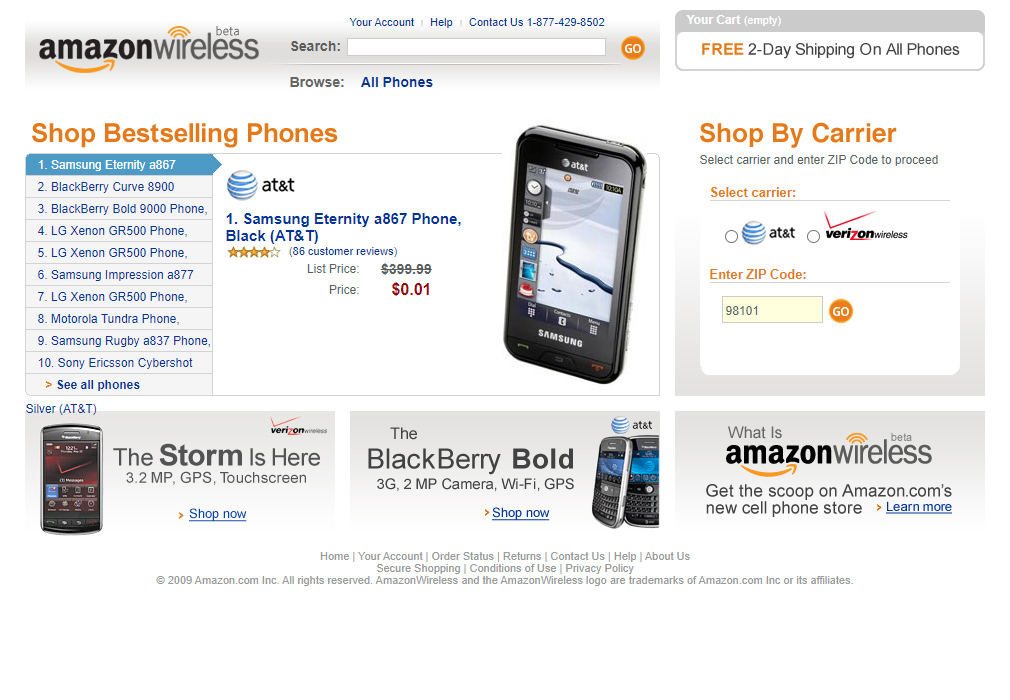This screenshot has width=1010, height=700.
Task: Click the orange GO button beside ZIP code
Action: coord(840,312)
